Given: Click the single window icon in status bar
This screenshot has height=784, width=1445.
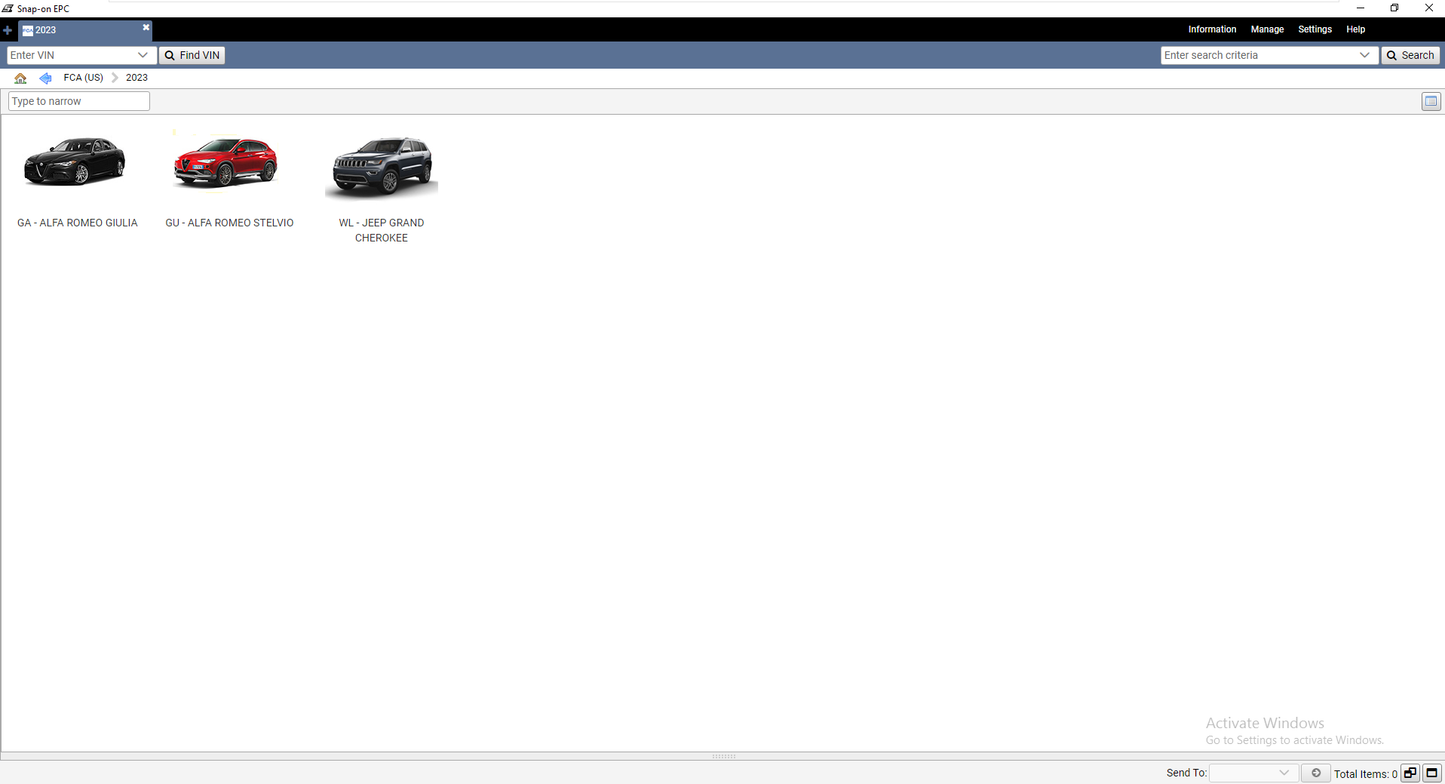Looking at the screenshot, I should click(1432, 773).
